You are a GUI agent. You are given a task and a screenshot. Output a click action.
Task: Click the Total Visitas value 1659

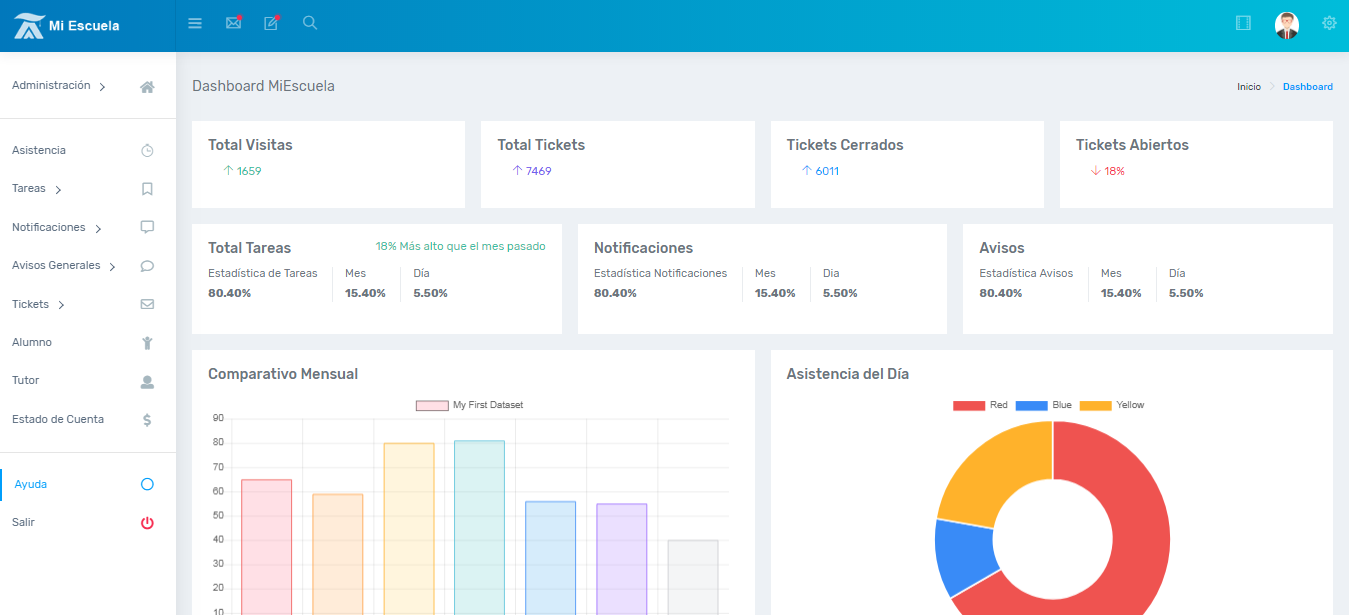click(249, 171)
